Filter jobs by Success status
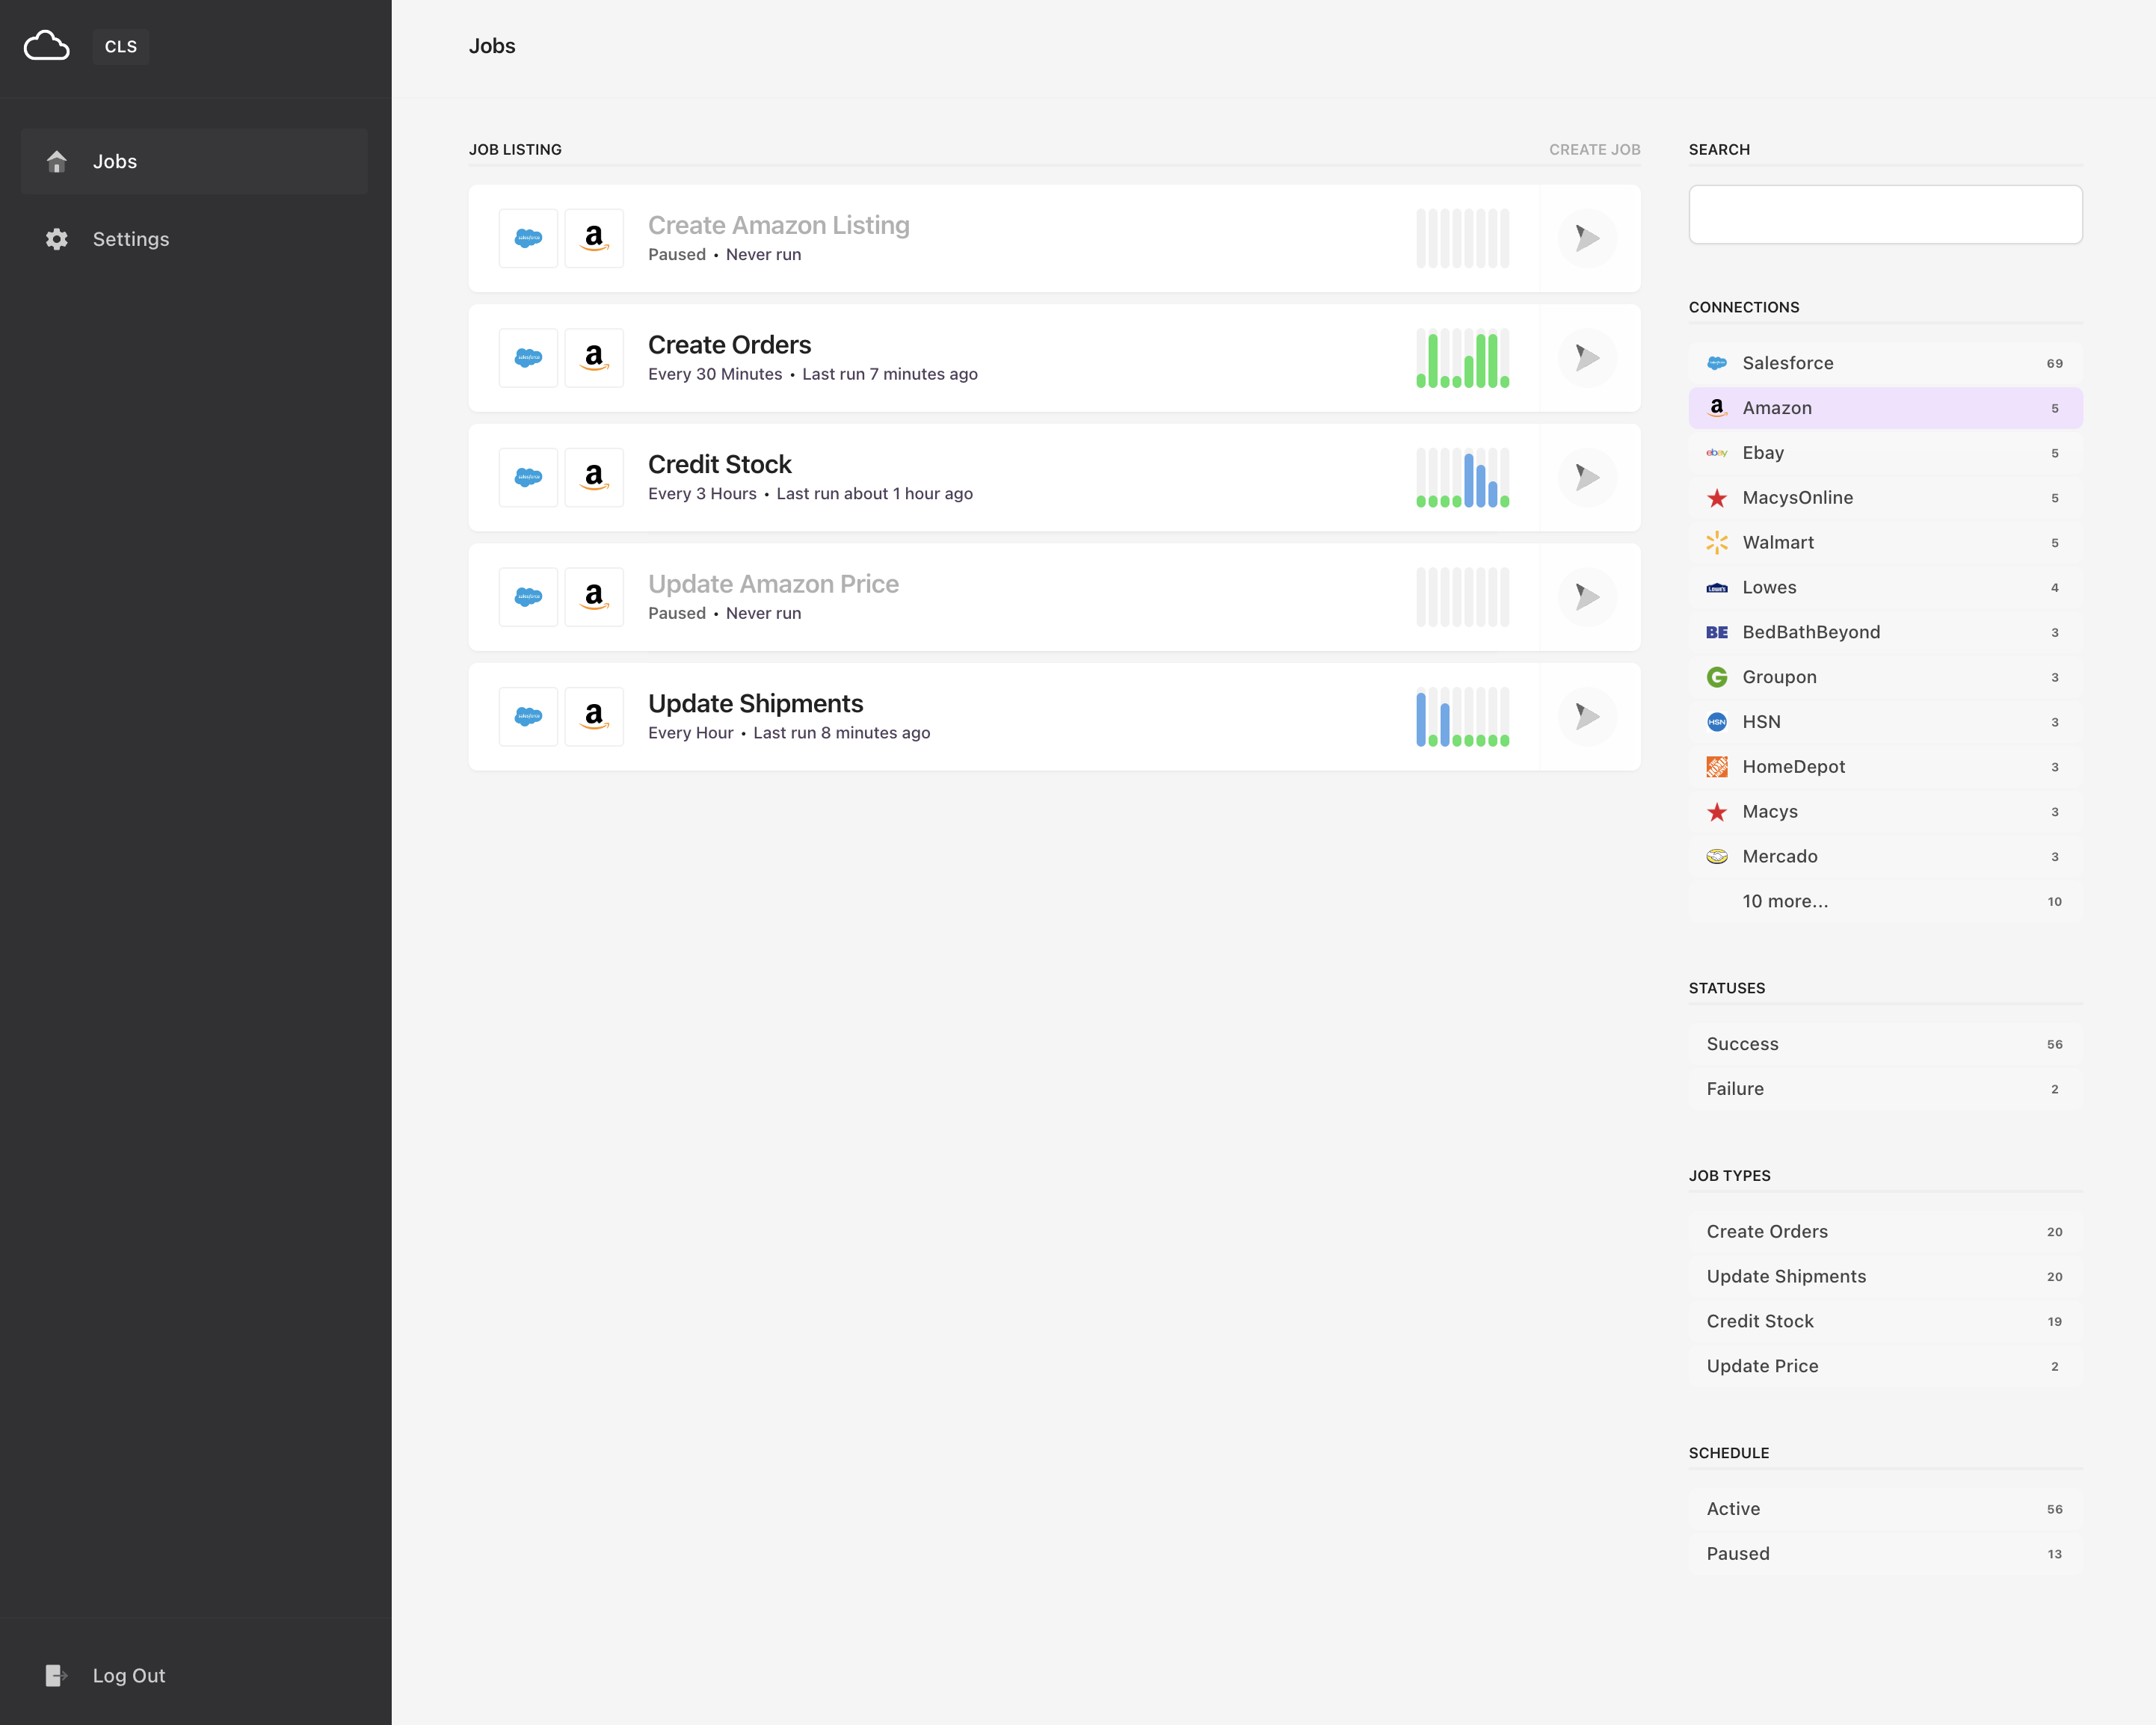Screen dimensions: 2156x1725 pyautogui.click(x=1885, y=1043)
